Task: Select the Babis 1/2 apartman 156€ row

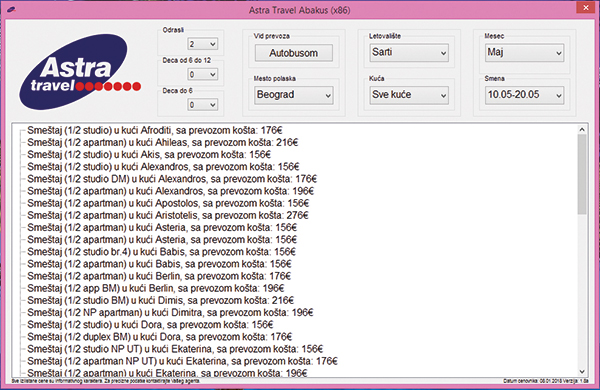Action: coord(159,264)
